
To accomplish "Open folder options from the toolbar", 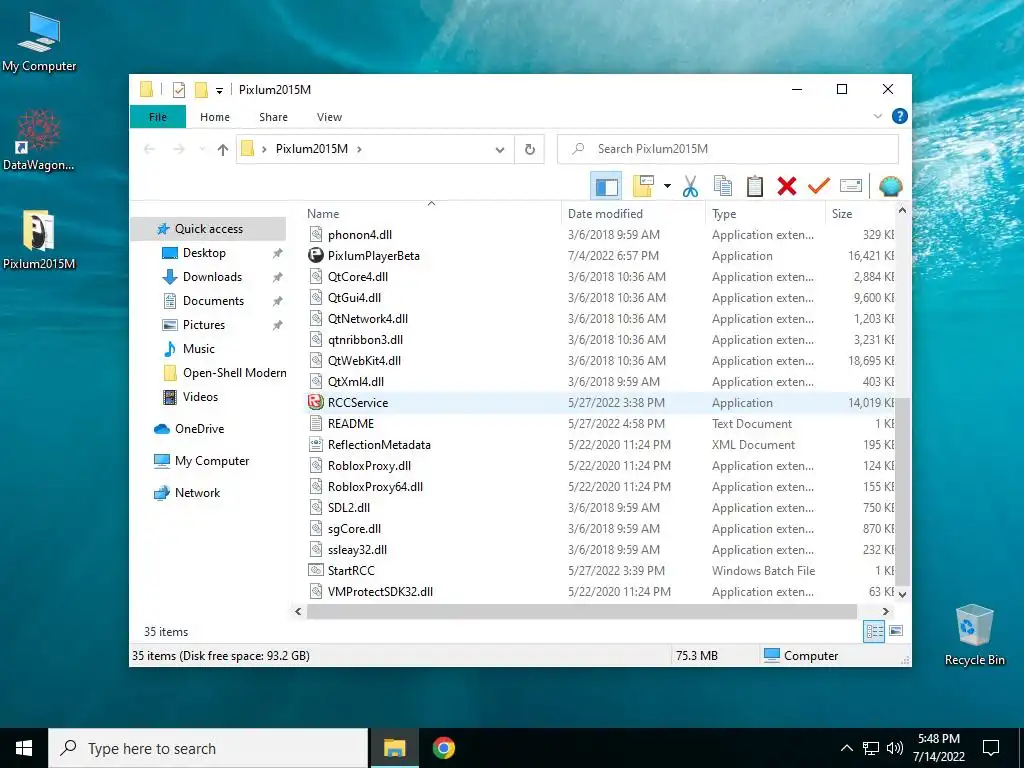I will 643,187.
